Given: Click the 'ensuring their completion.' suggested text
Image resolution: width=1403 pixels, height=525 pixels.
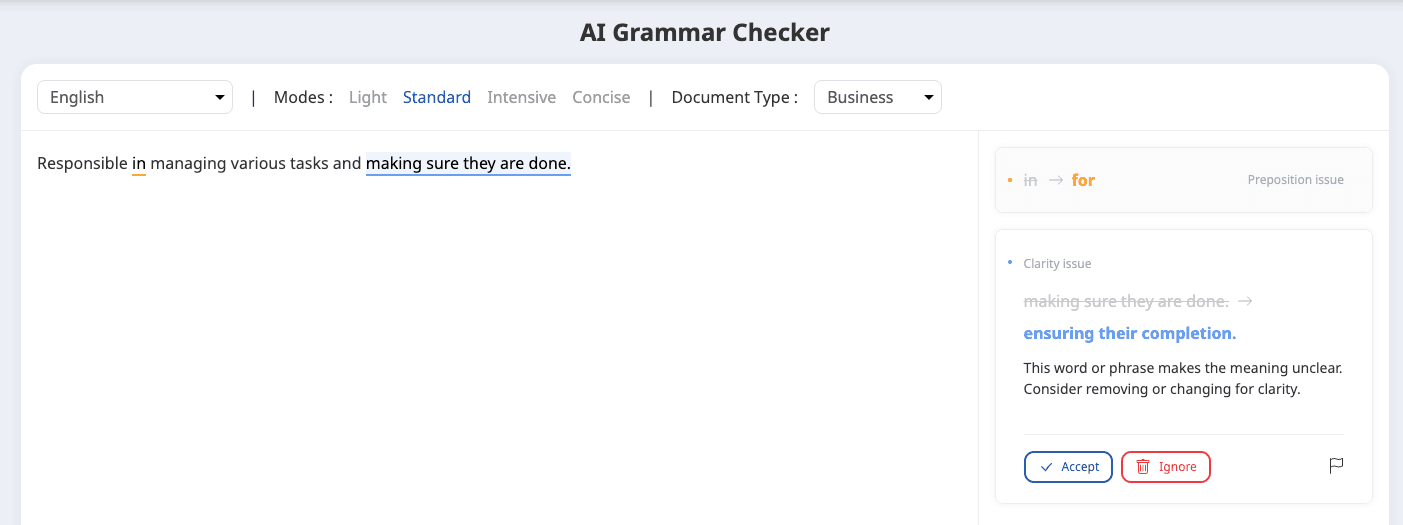Looking at the screenshot, I should pyautogui.click(x=1129, y=333).
